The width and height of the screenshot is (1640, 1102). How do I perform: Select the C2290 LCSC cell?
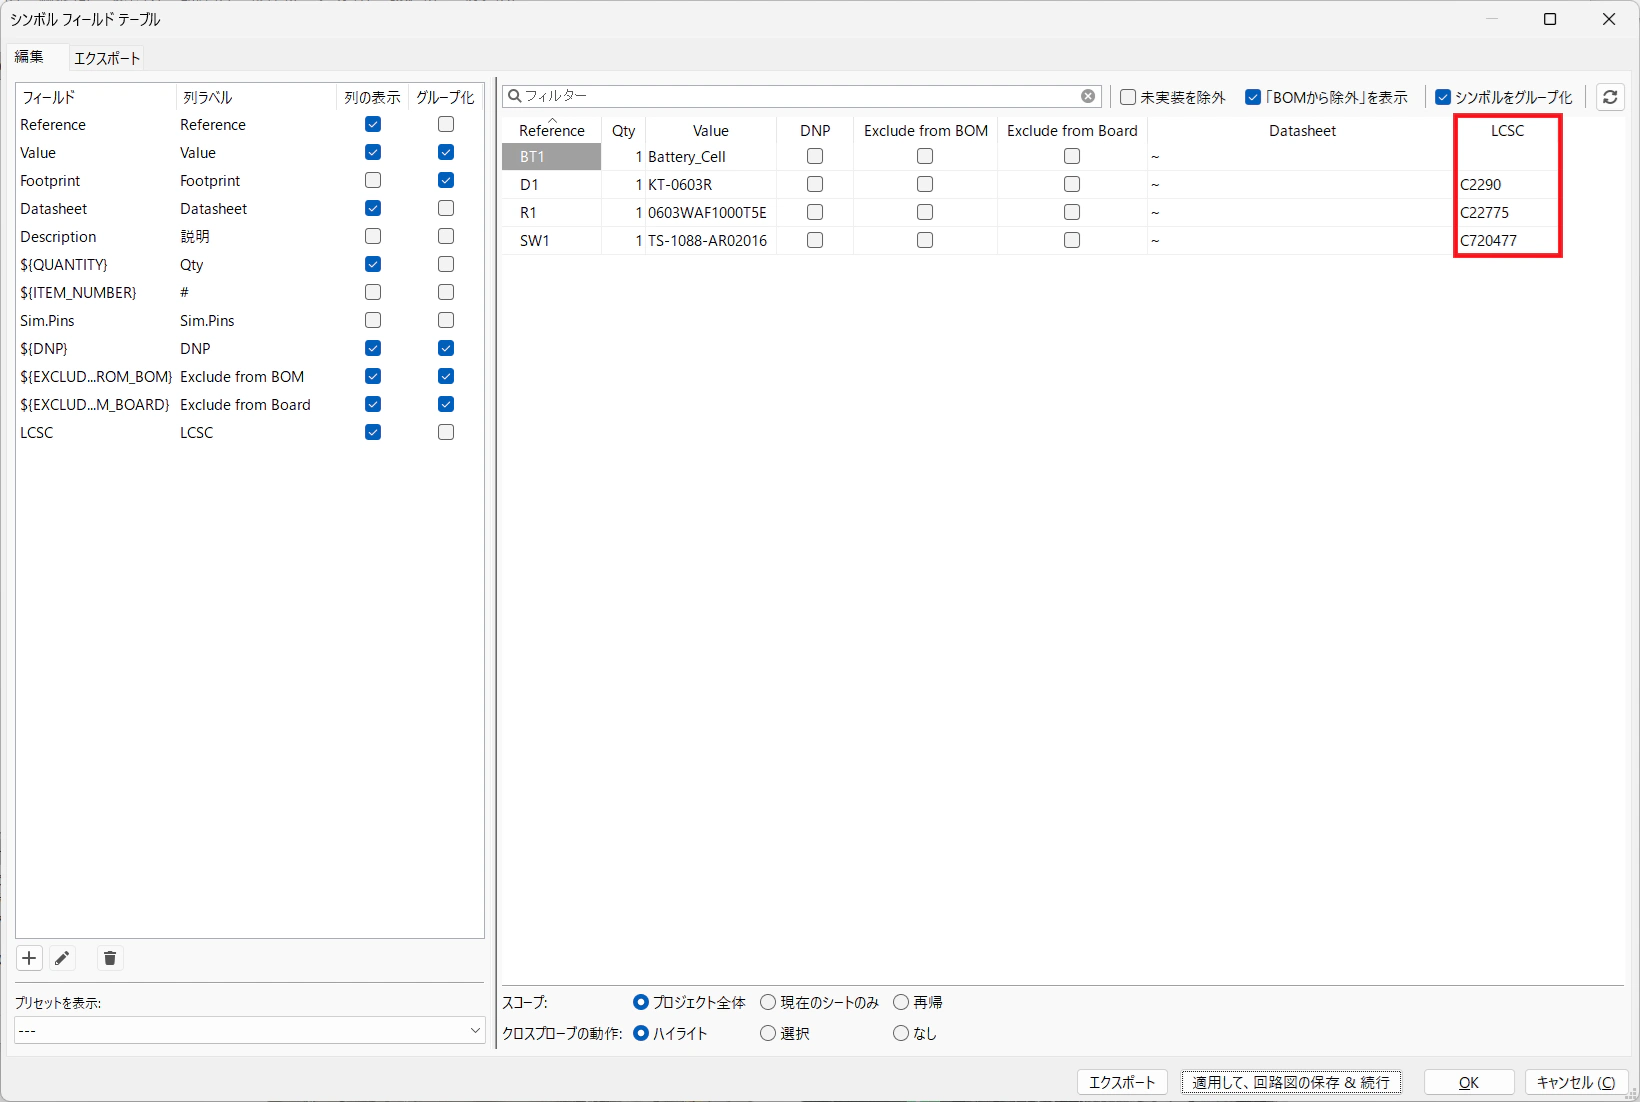tap(1507, 184)
